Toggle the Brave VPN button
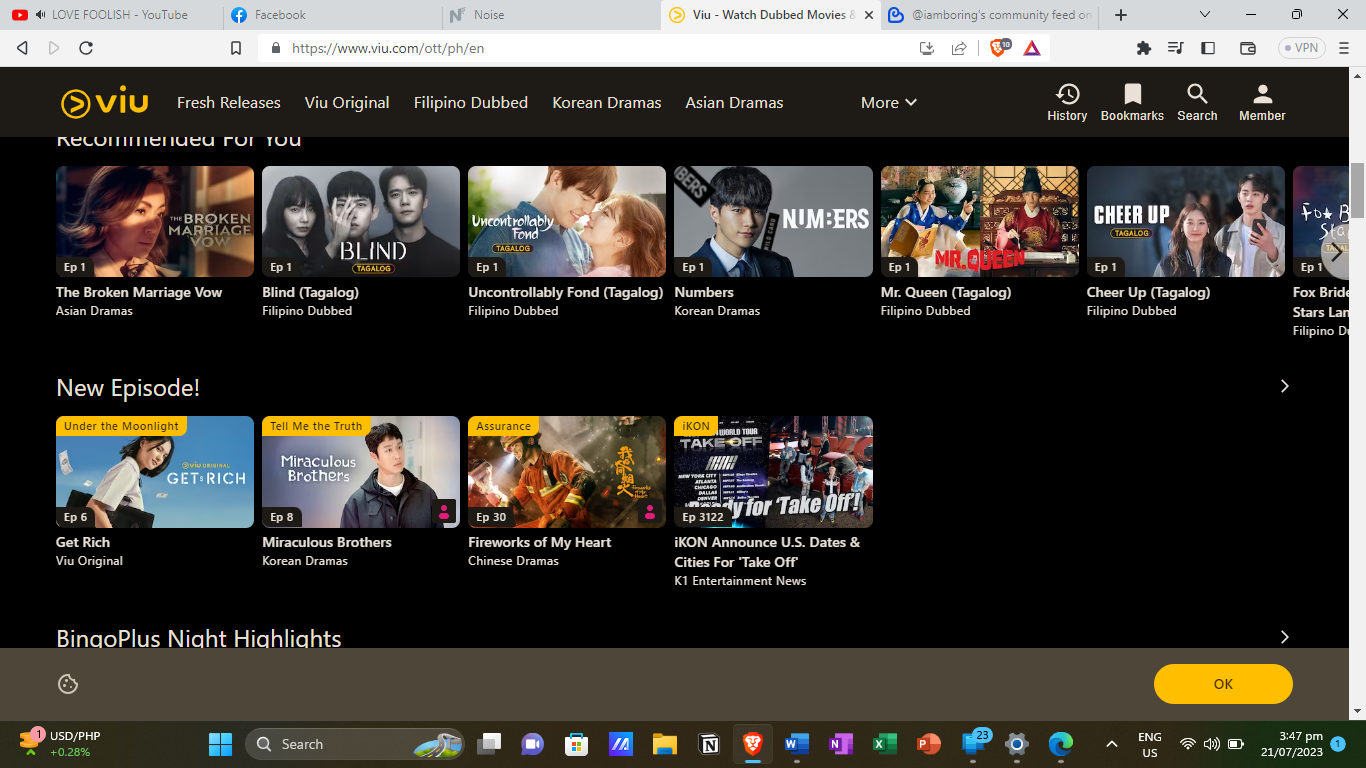The height and width of the screenshot is (768, 1366). point(1301,48)
